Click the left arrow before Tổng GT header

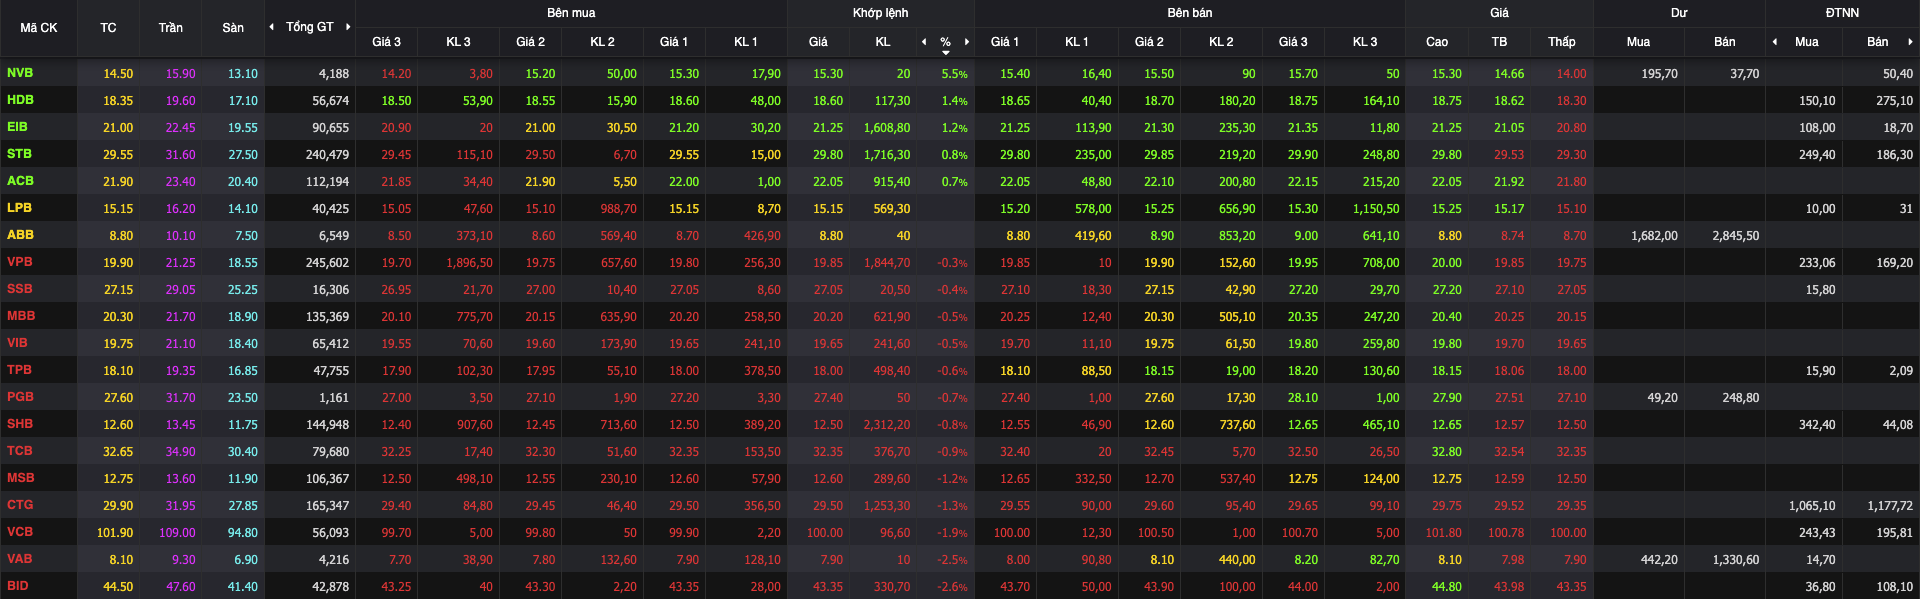click(271, 27)
